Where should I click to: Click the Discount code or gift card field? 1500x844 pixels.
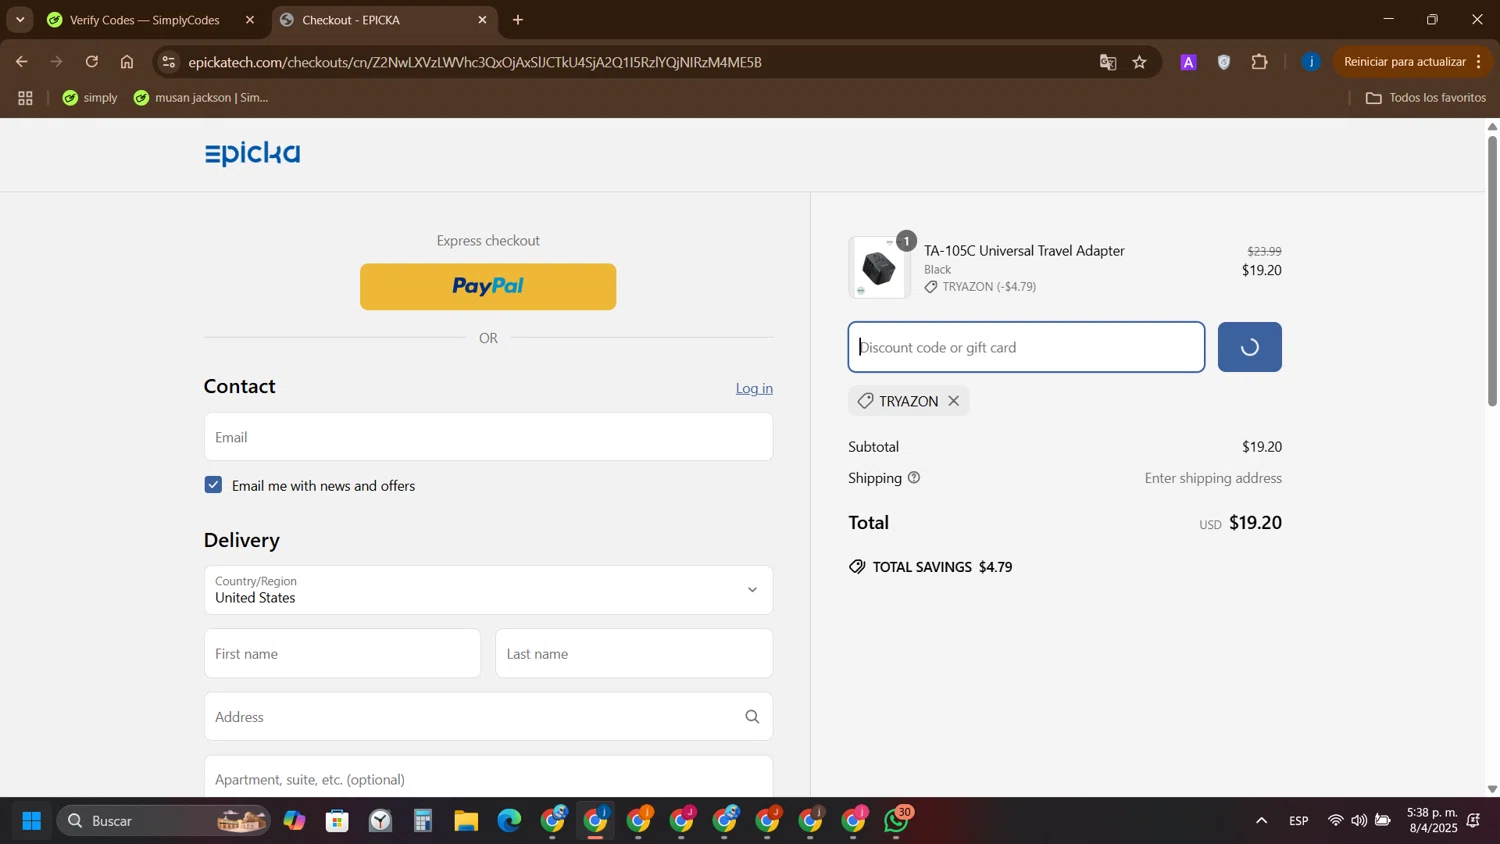1026,347
